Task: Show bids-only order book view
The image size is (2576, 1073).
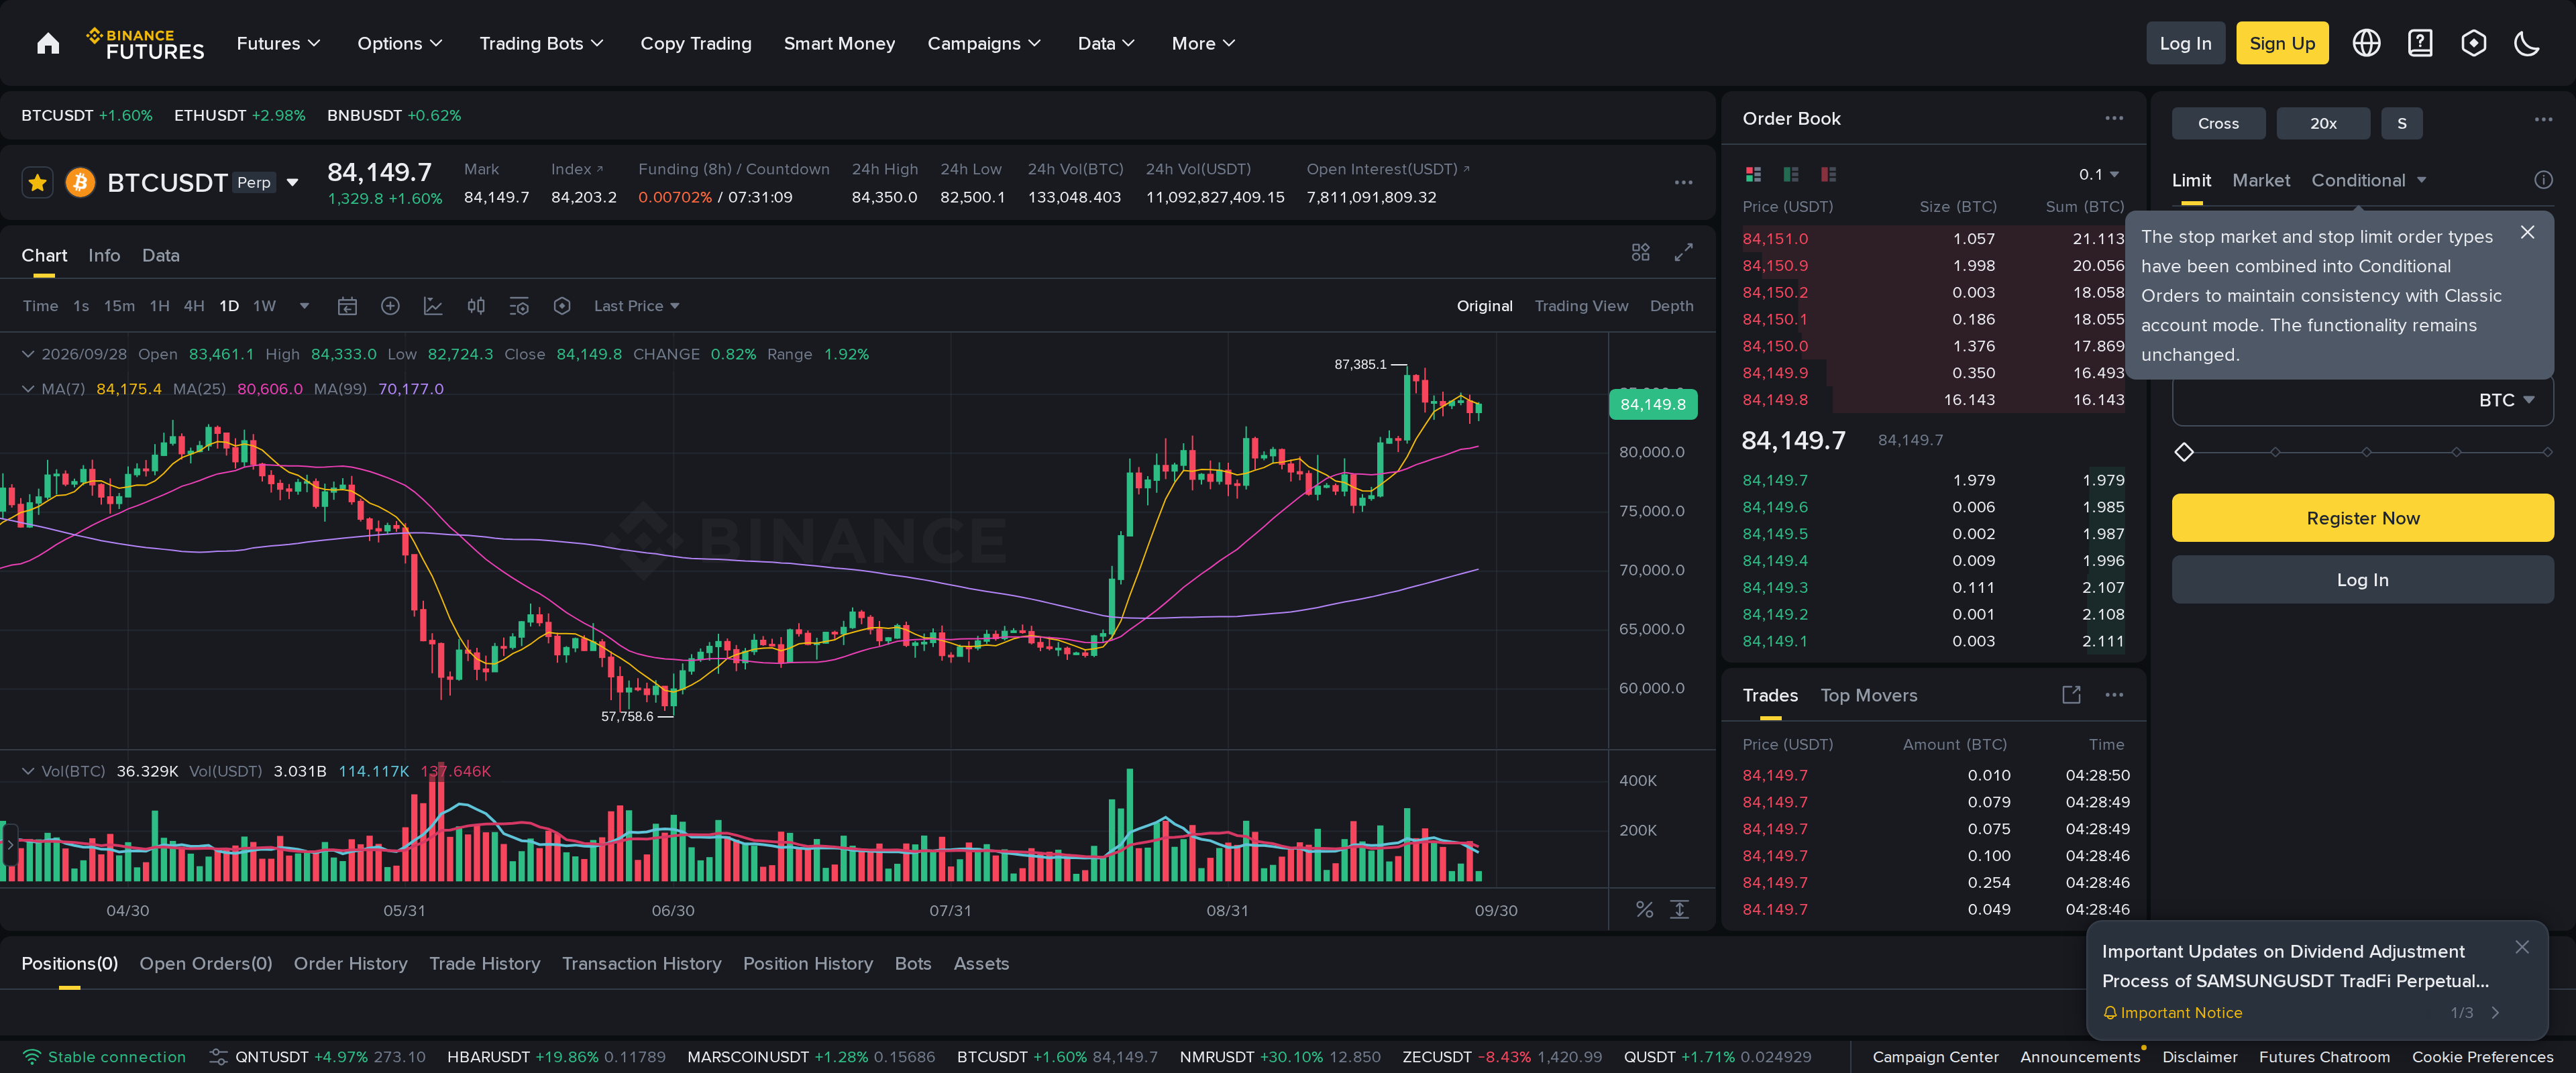Action: pyautogui.click(x=1791, y=174)
